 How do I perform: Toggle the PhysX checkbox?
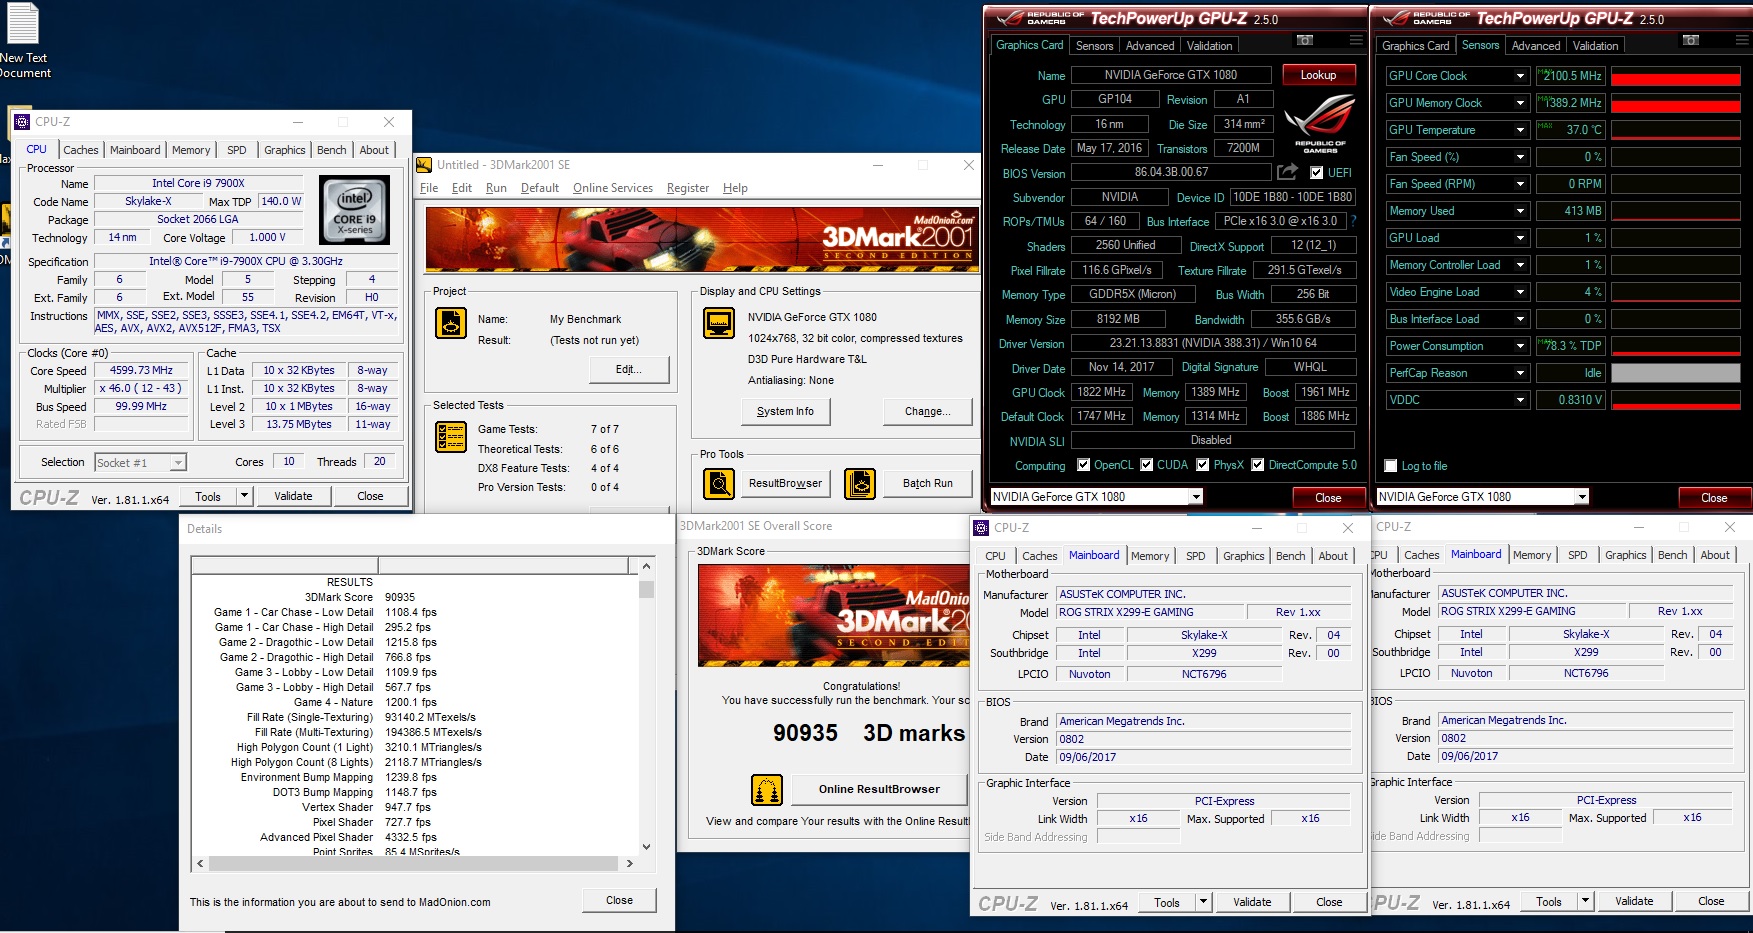tap(1202, 465)
